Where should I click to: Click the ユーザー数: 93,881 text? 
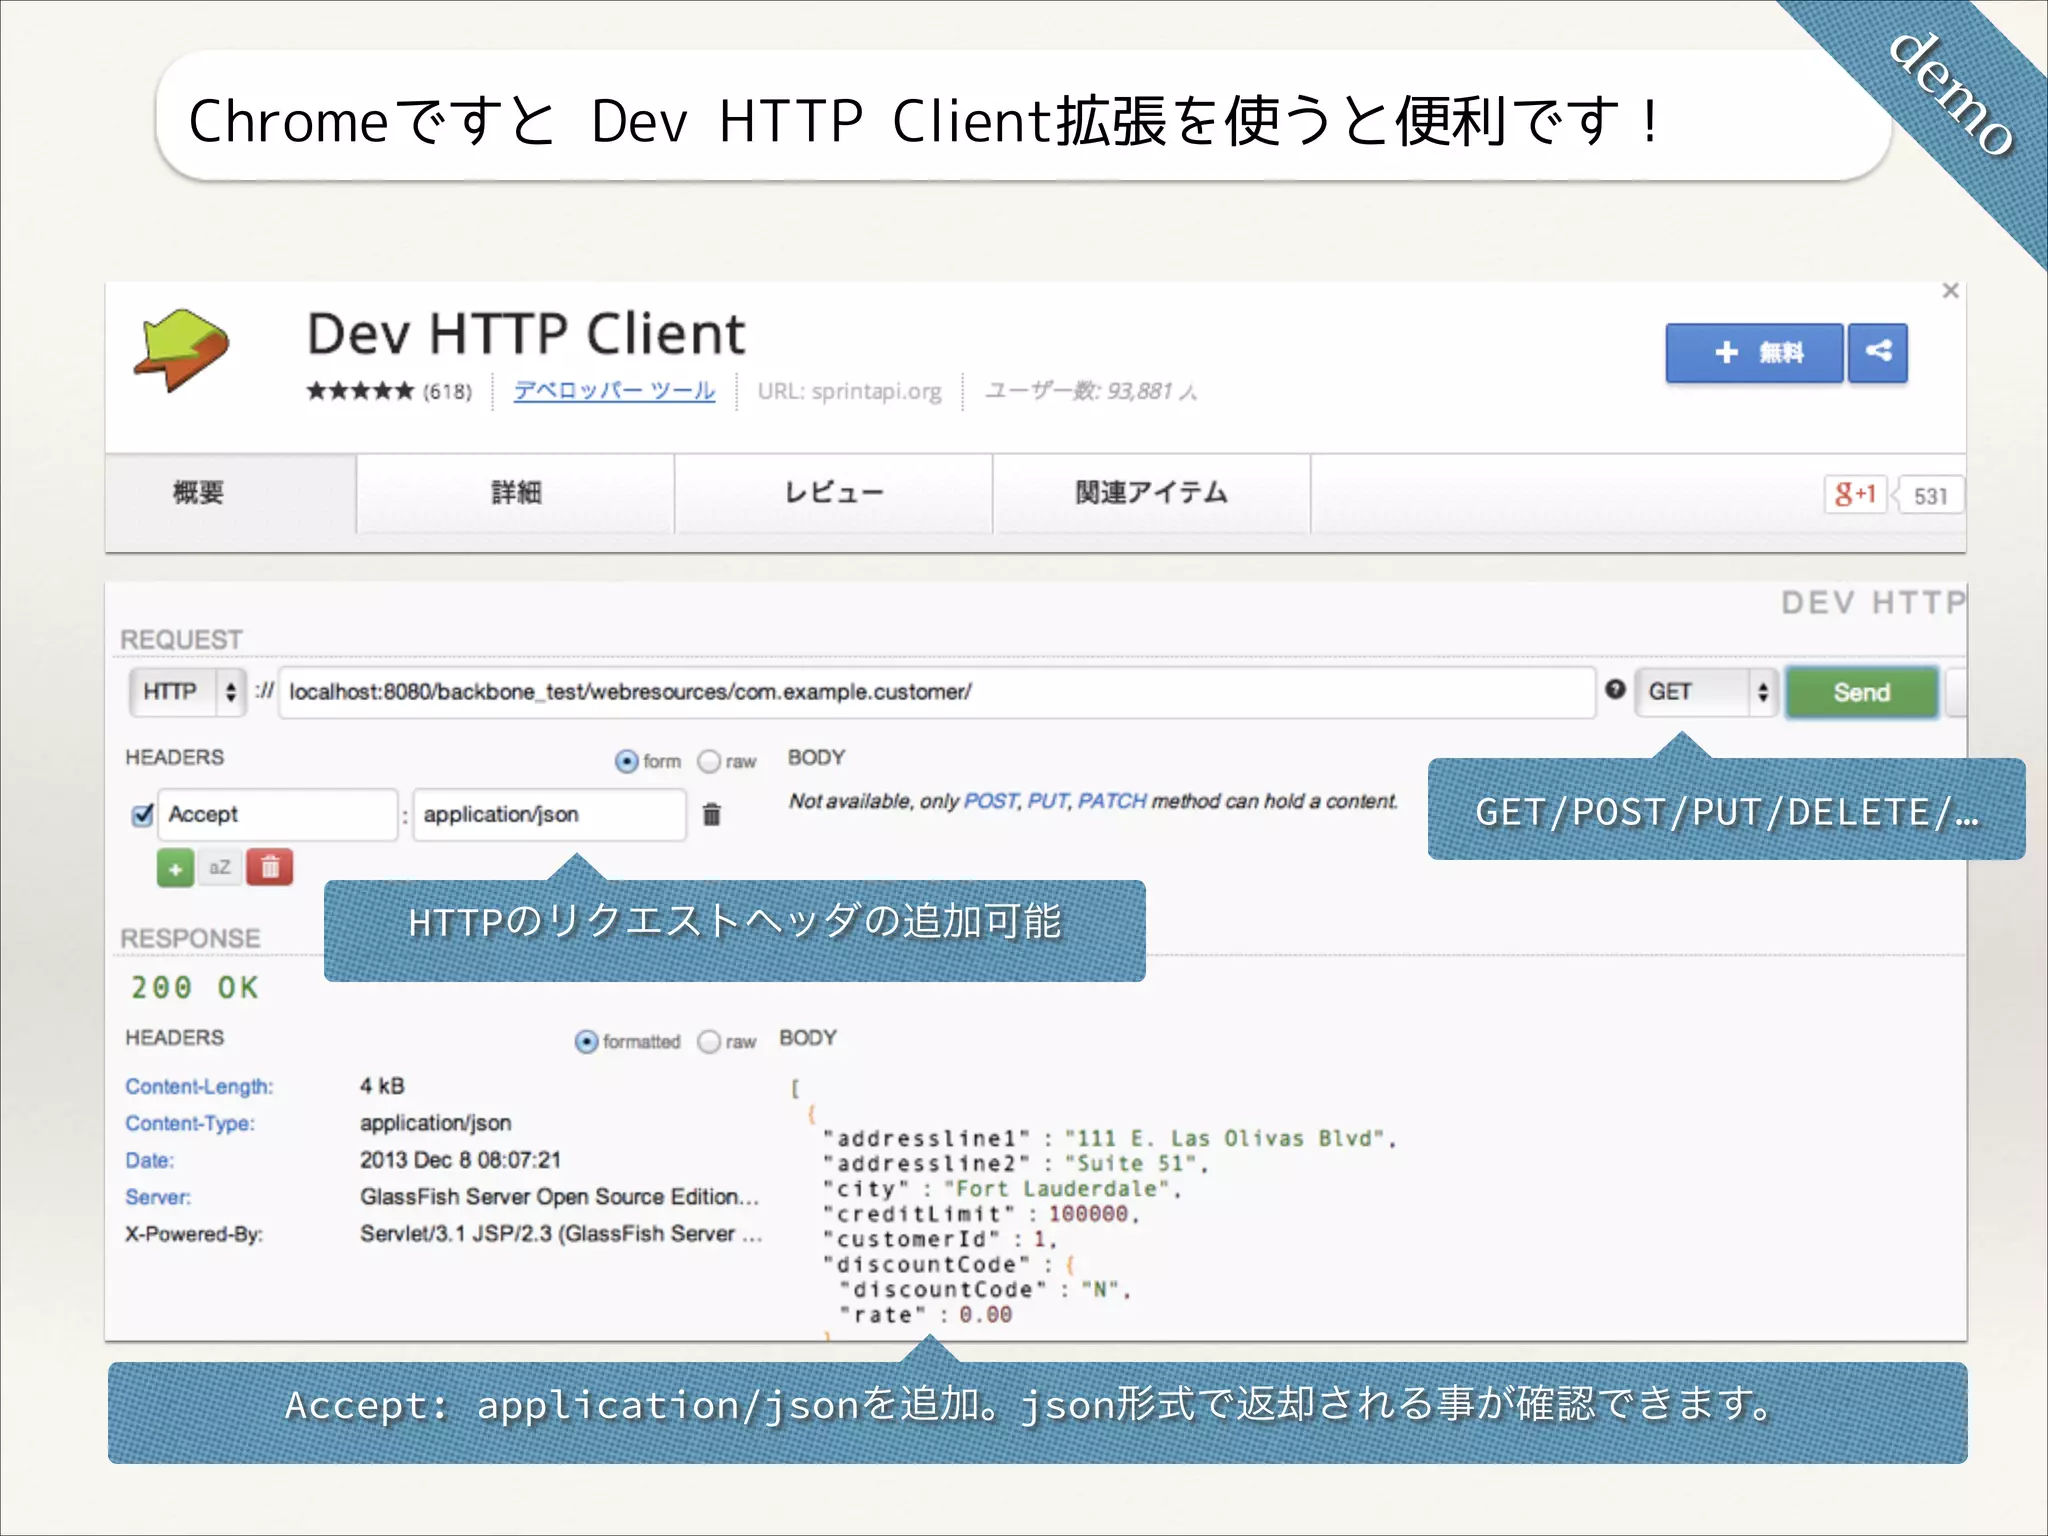[x=1091, y=391]
